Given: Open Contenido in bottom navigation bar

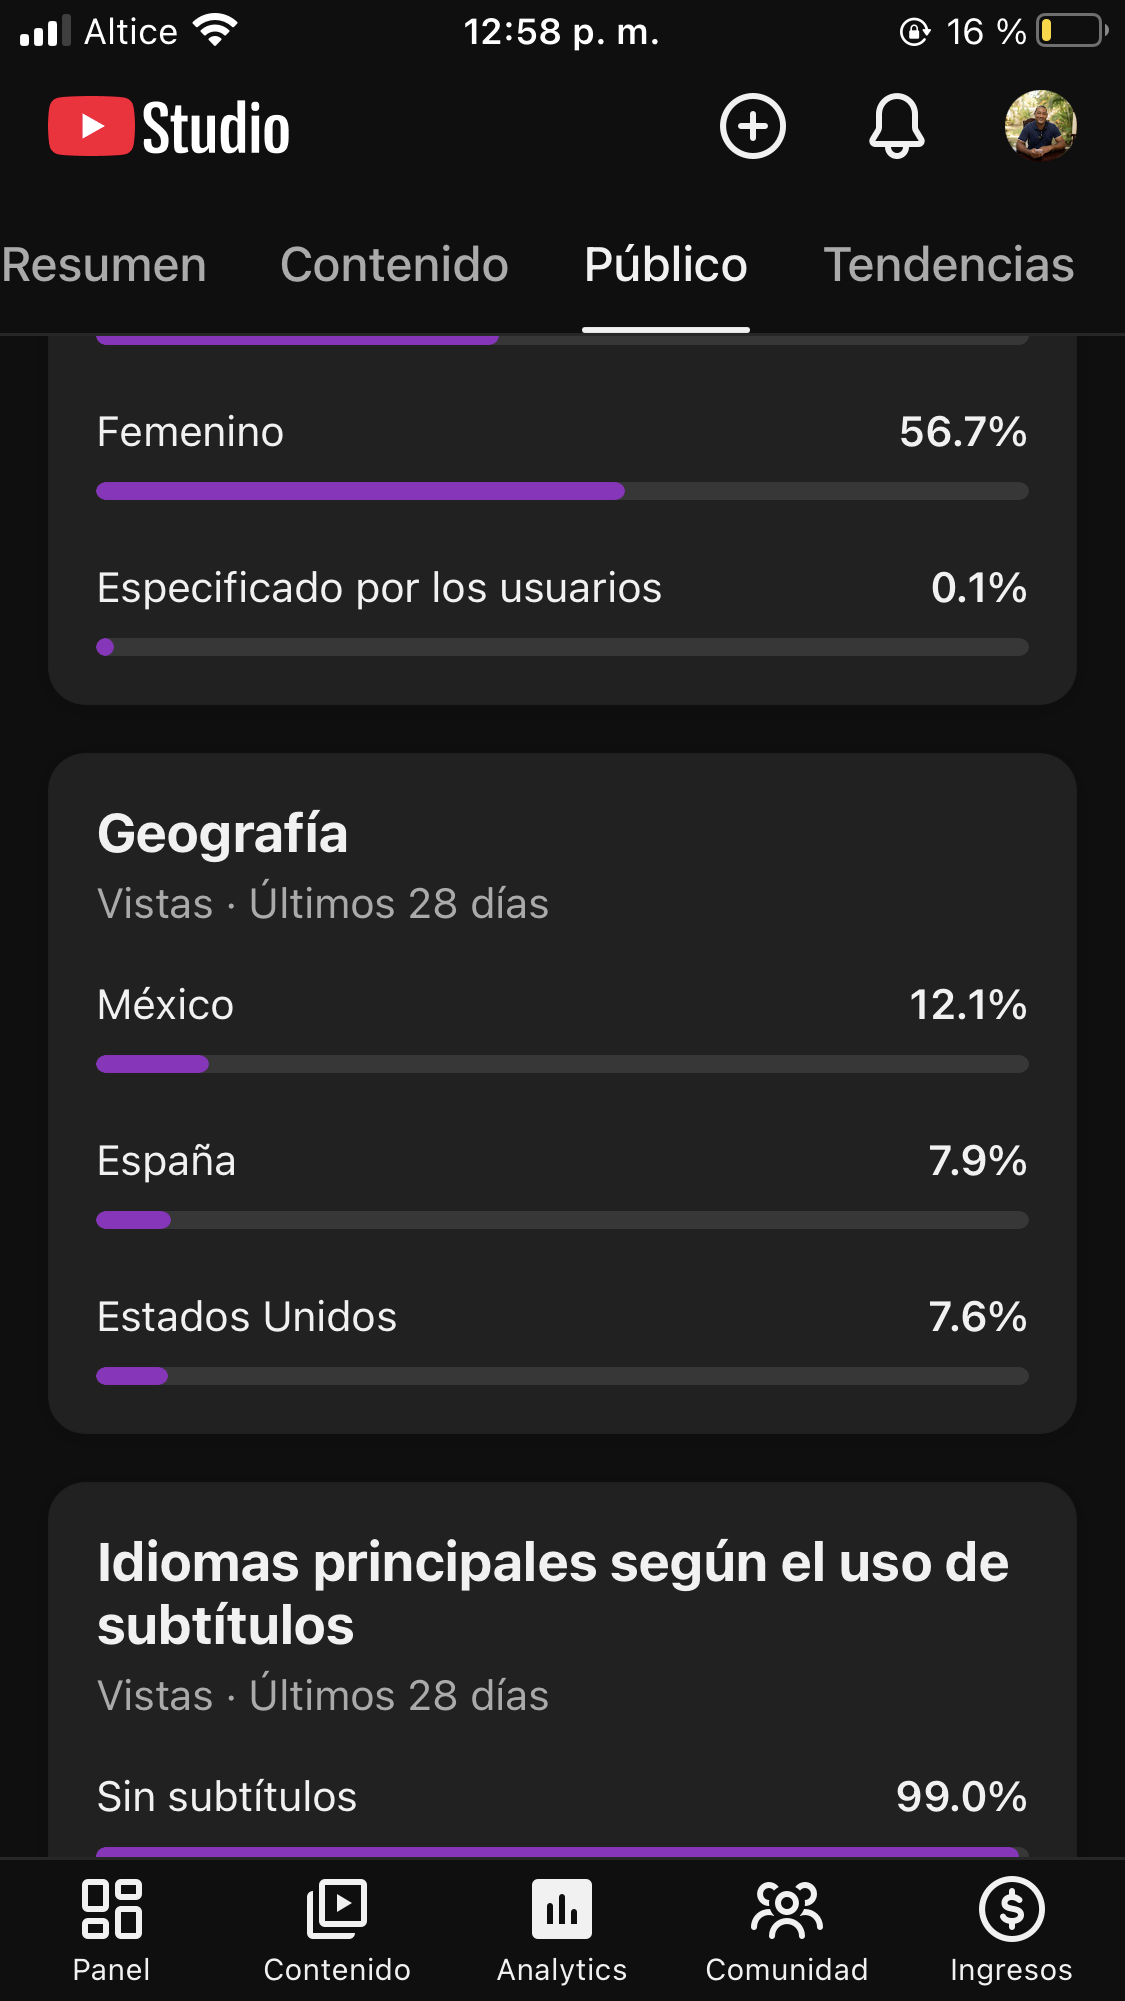Looking at the screenshot, I should tap(337, 1931).
